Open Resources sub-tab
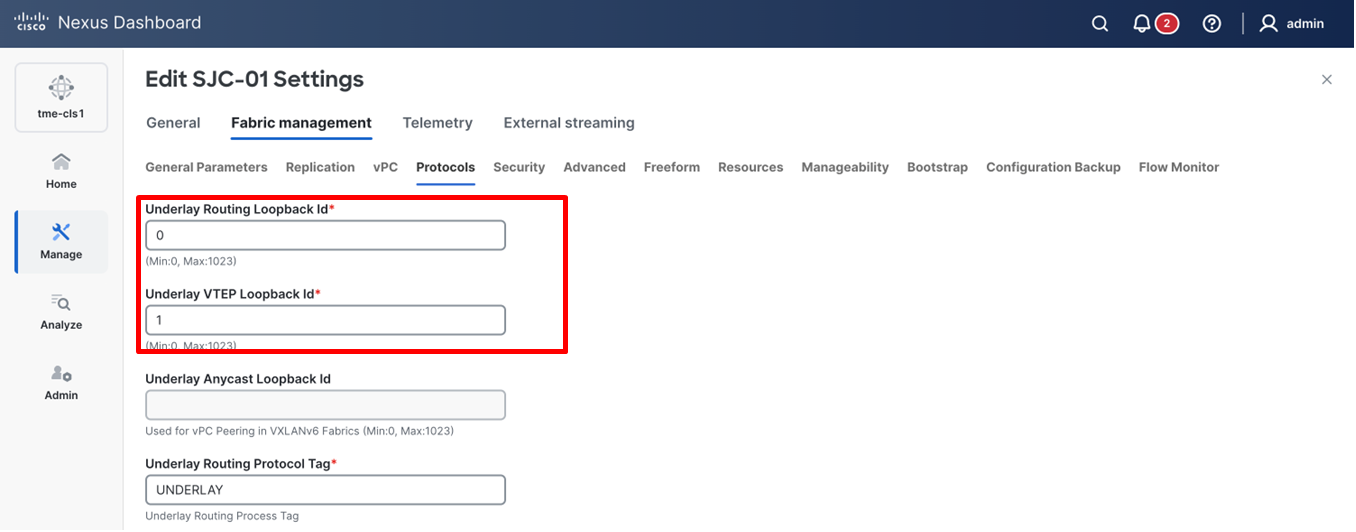Viewport: 1356px width, 532px height. 750,167
